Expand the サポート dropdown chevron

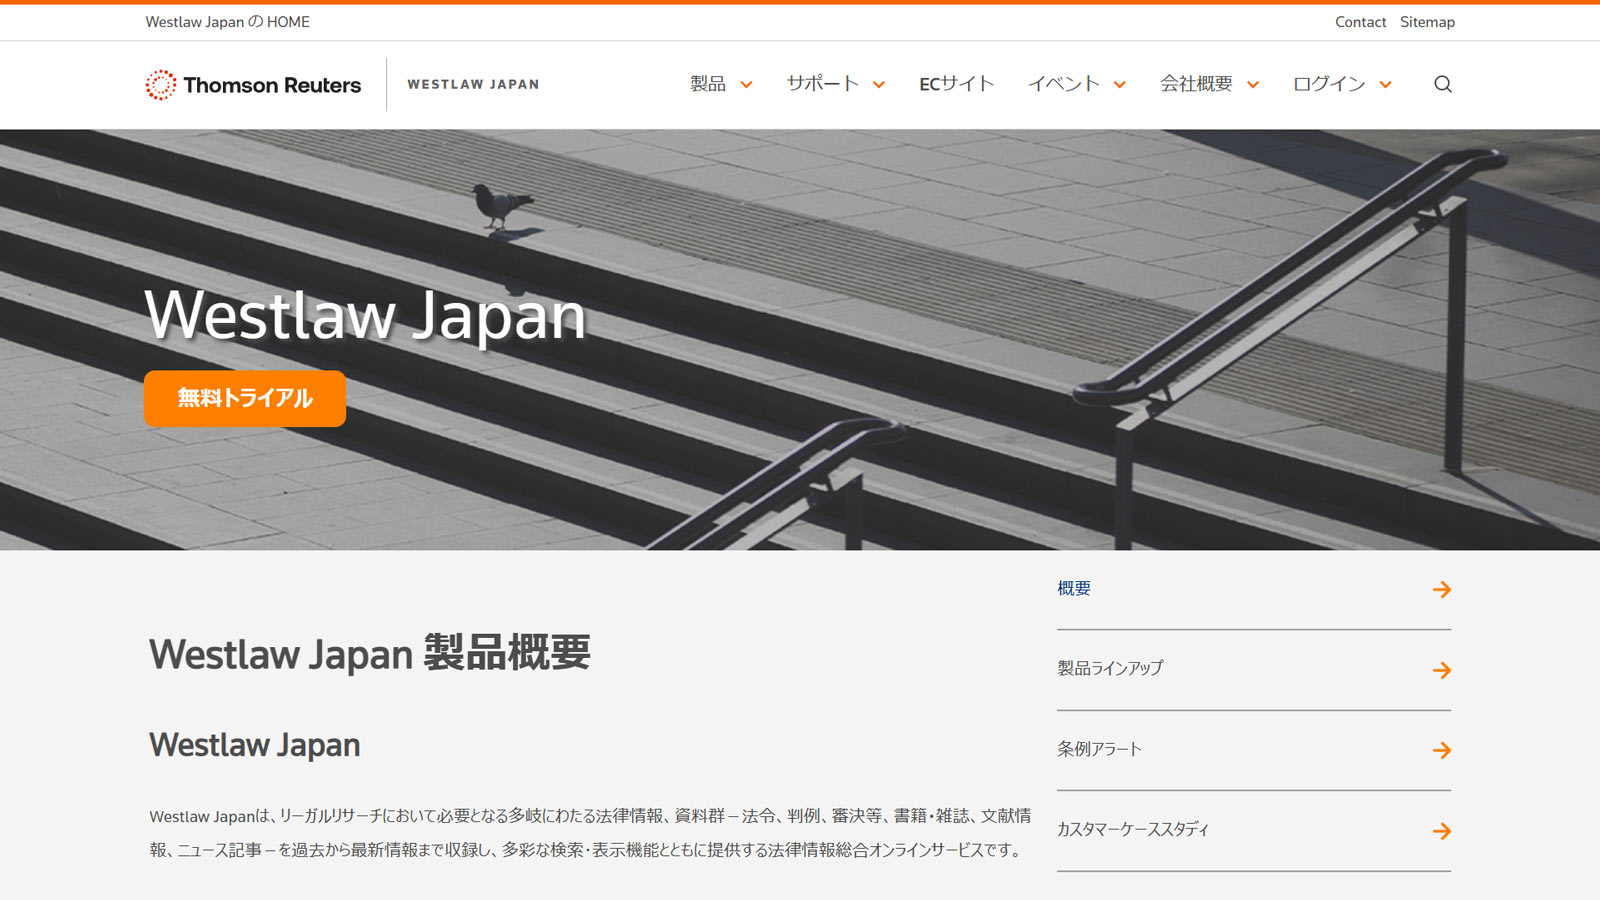pos(879,85)
